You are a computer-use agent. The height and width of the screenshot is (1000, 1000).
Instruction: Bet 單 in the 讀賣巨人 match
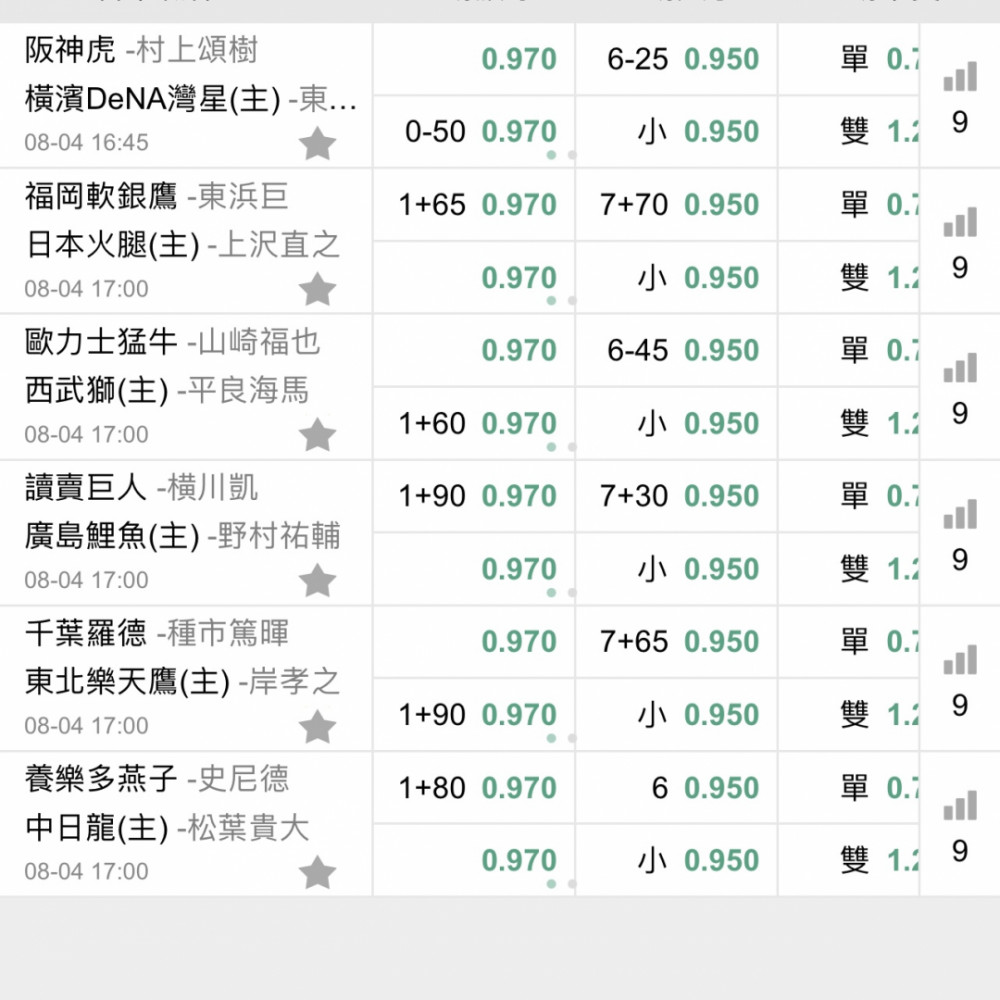pyautogui.click(x=849, y=496)
